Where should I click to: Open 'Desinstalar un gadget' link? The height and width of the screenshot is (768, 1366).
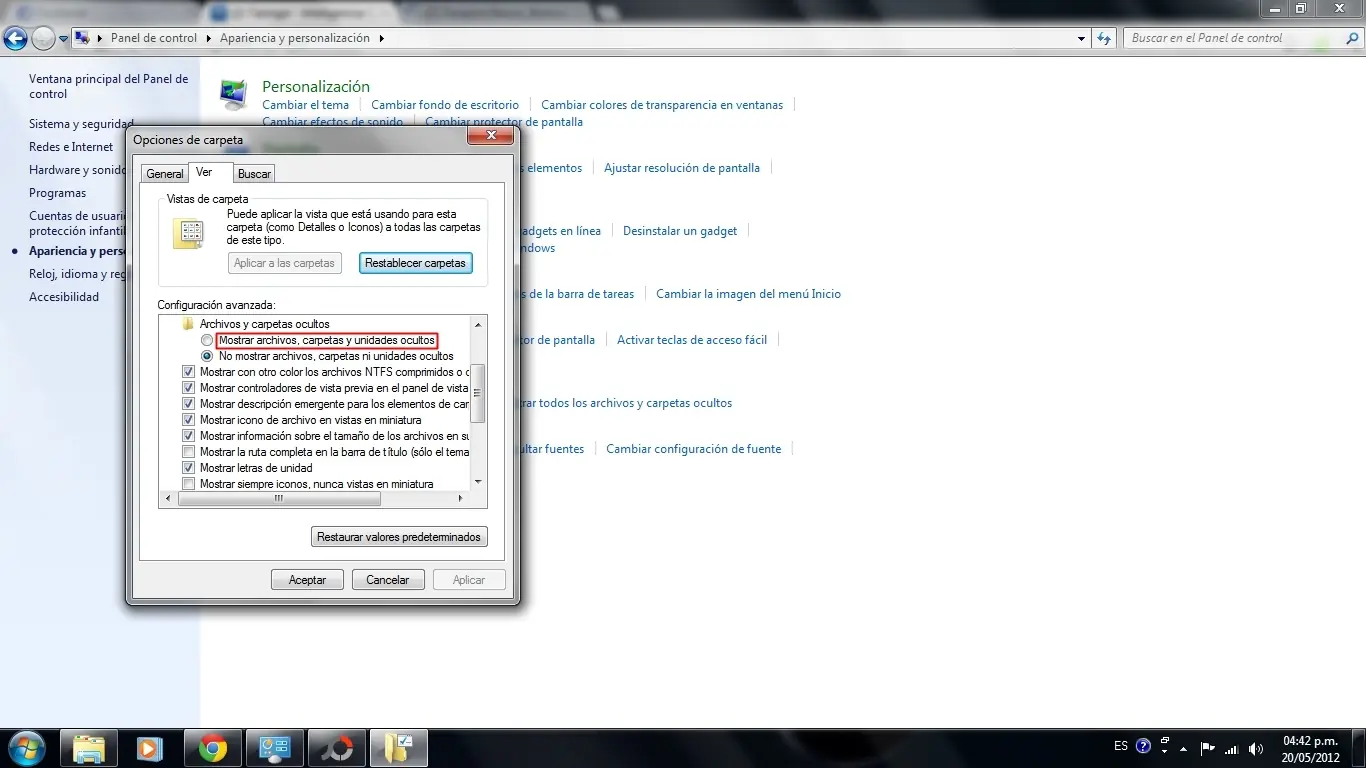pyautogui.click(x=680, y=231)
